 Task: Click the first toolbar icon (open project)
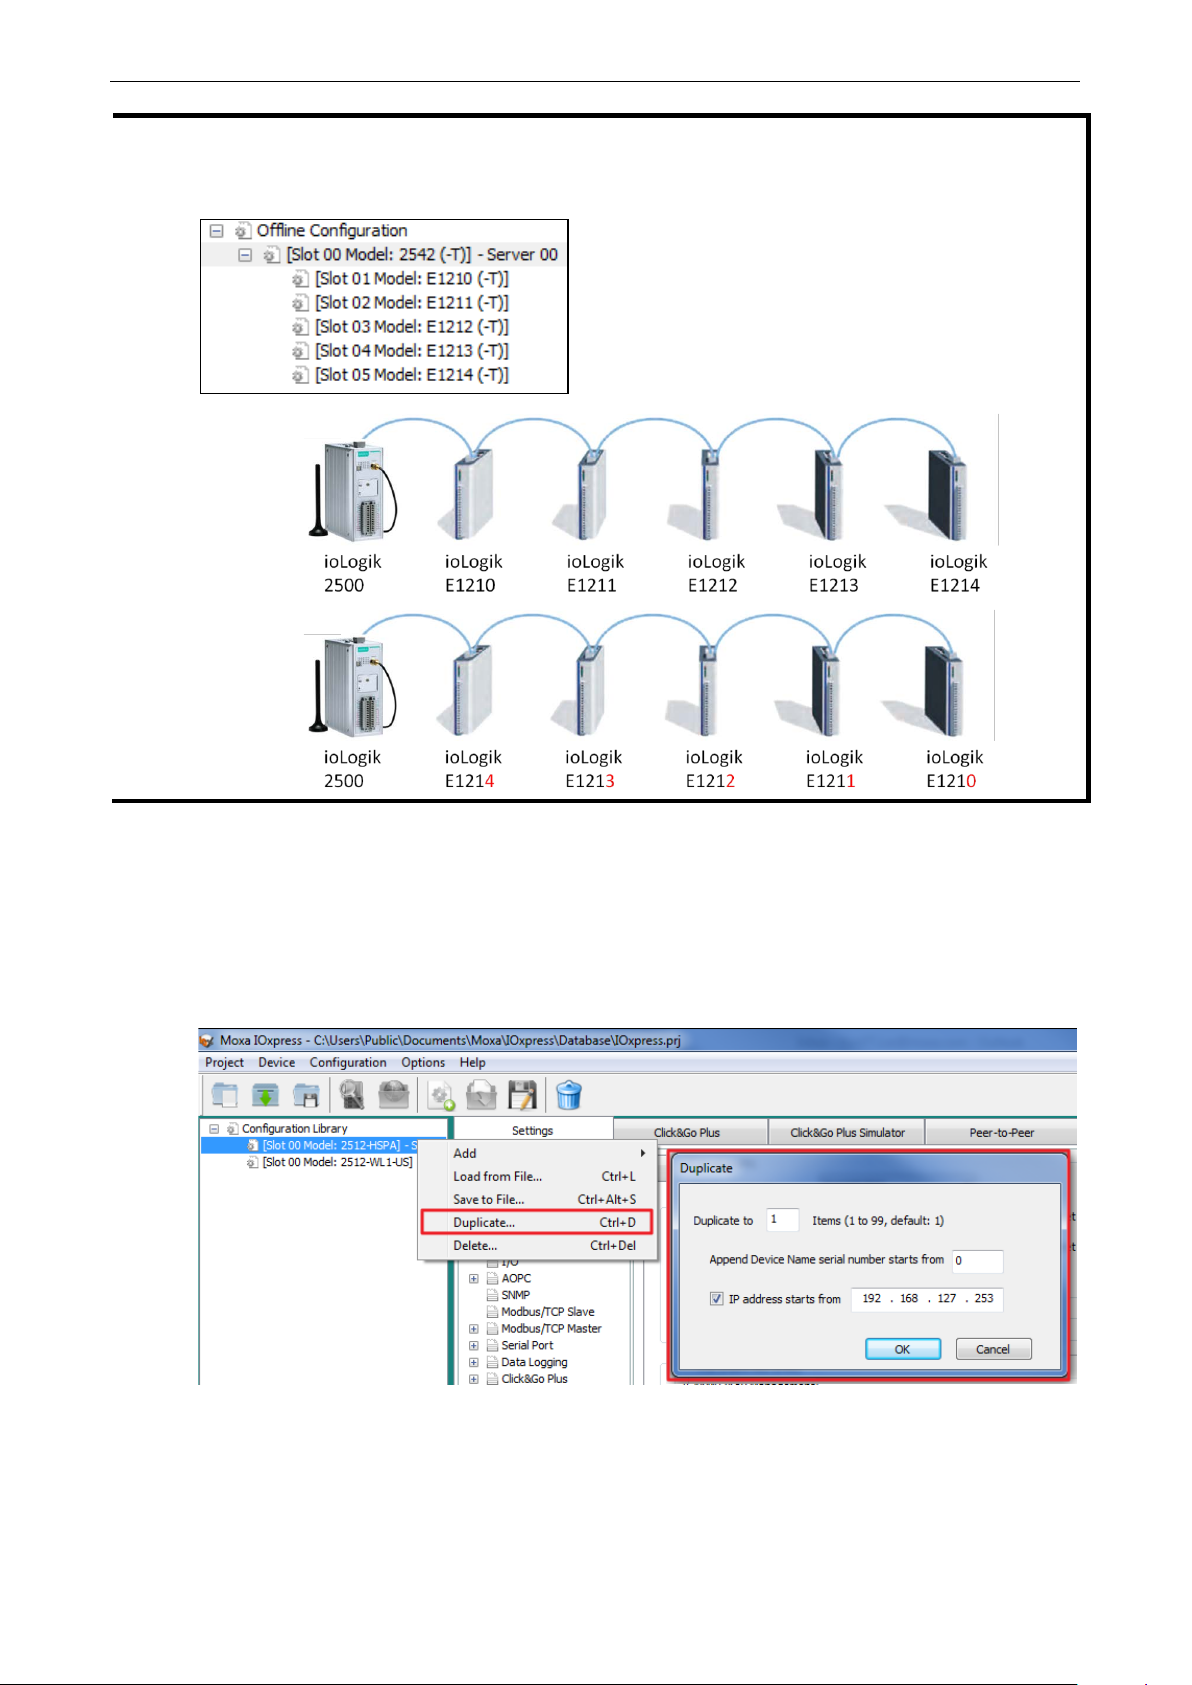click(x=224, y=1095)
